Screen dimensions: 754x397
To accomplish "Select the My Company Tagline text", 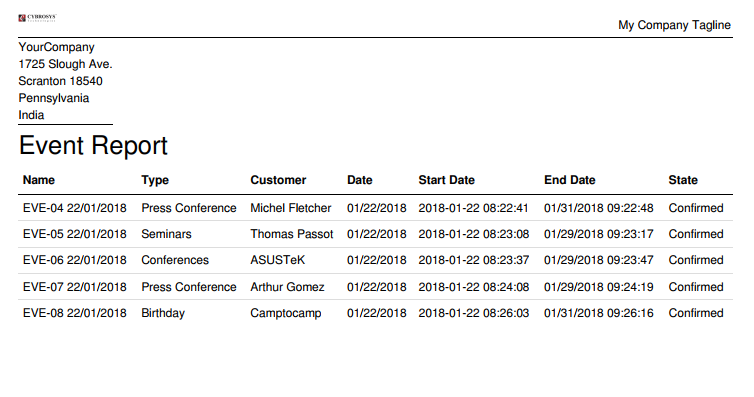I will [674, 25].
